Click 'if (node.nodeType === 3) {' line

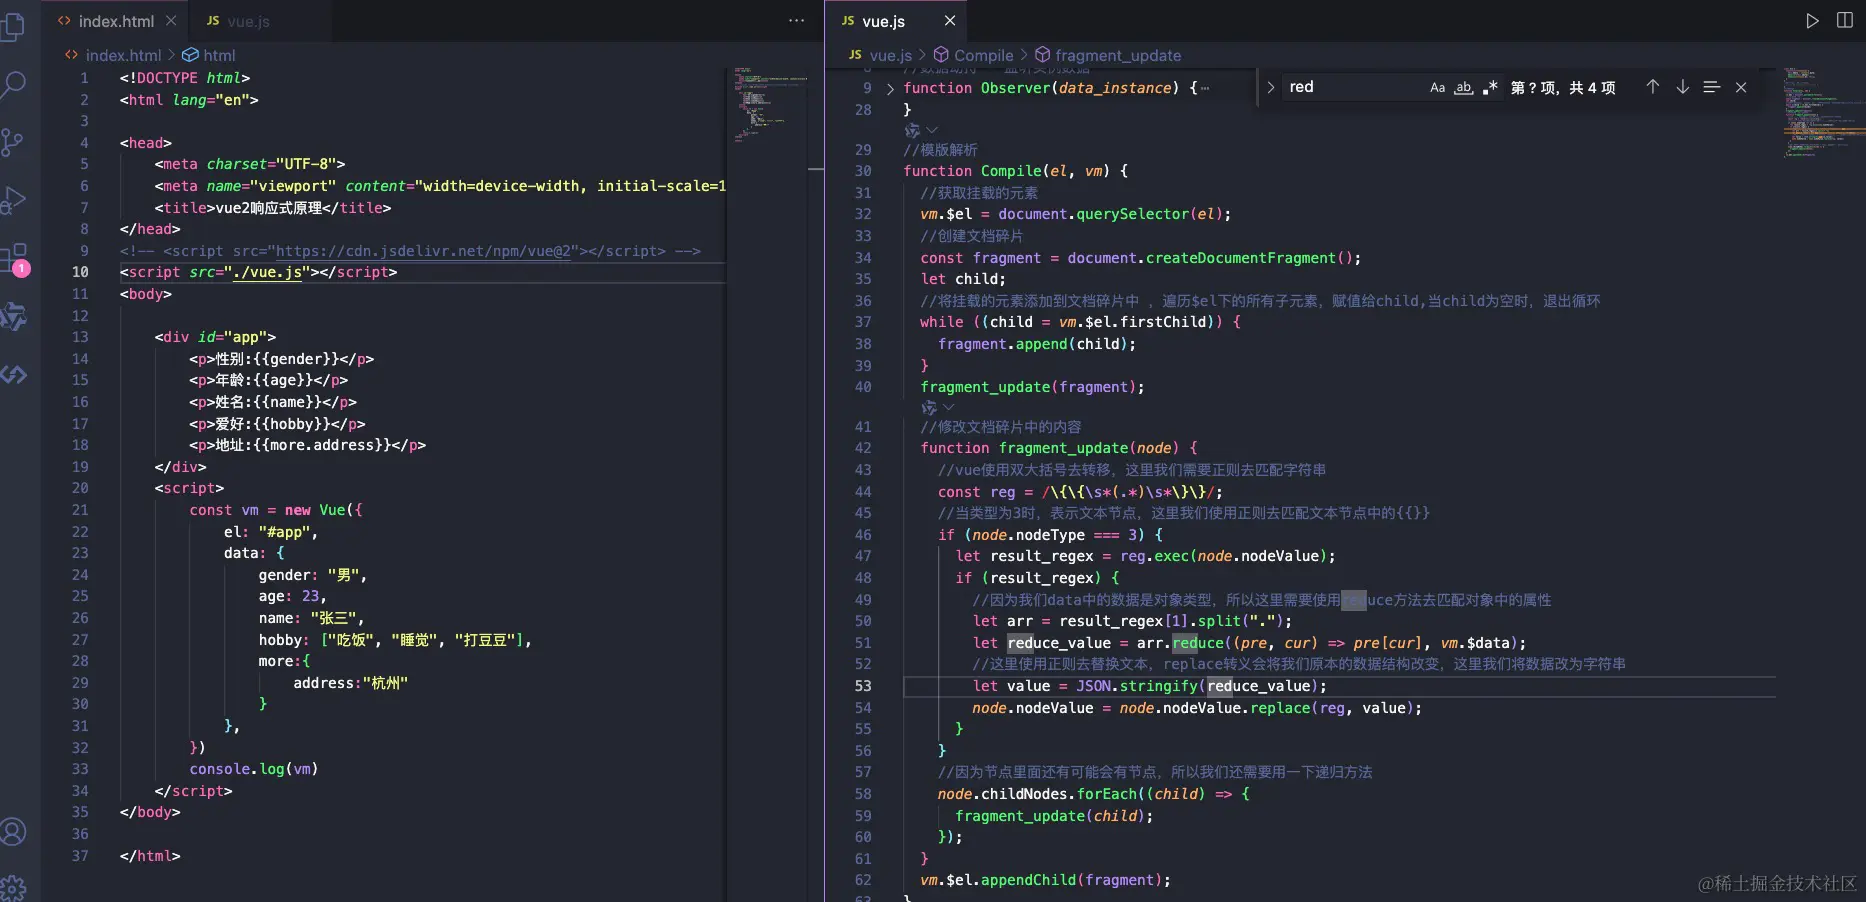1050,535
